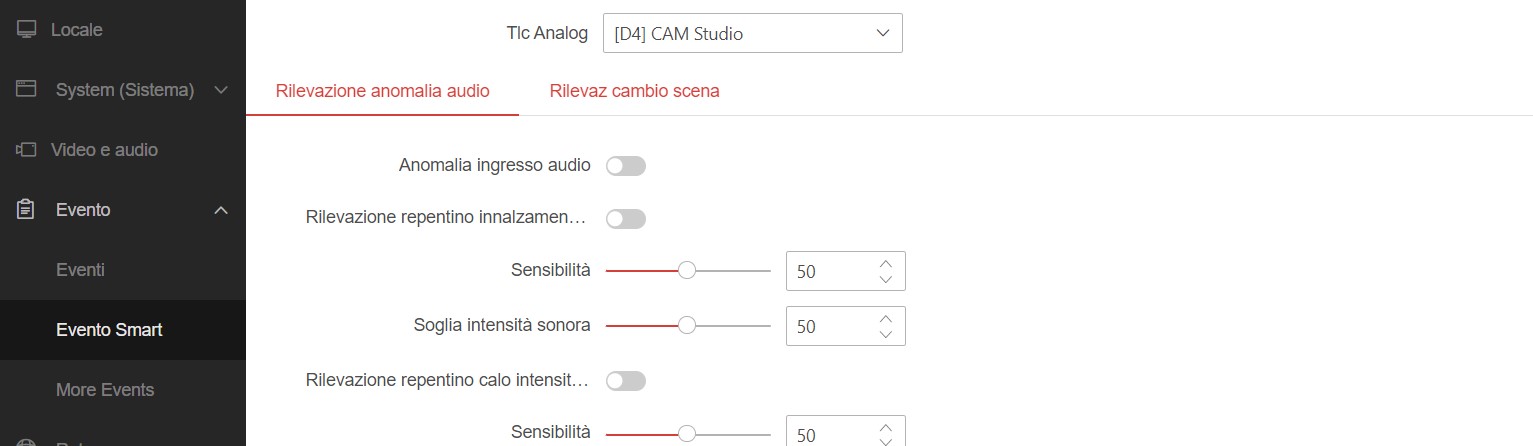Switch to the Rilevaz cambio scena tab

tap(634, 91)
